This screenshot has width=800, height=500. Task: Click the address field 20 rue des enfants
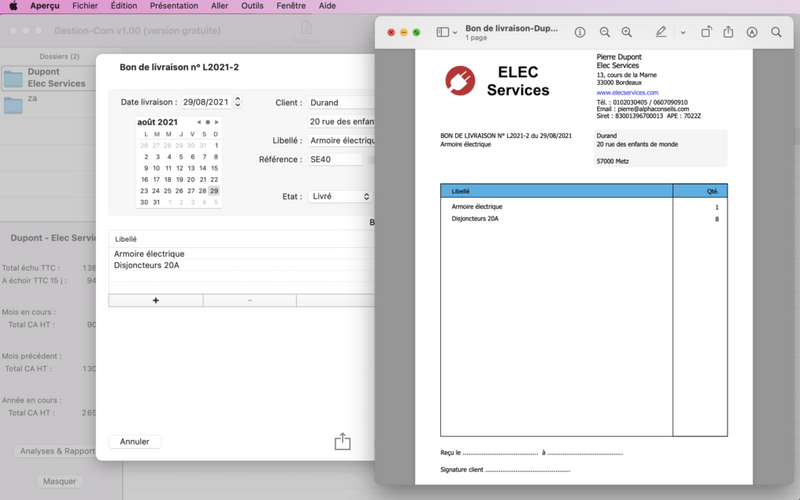[341, 121]
